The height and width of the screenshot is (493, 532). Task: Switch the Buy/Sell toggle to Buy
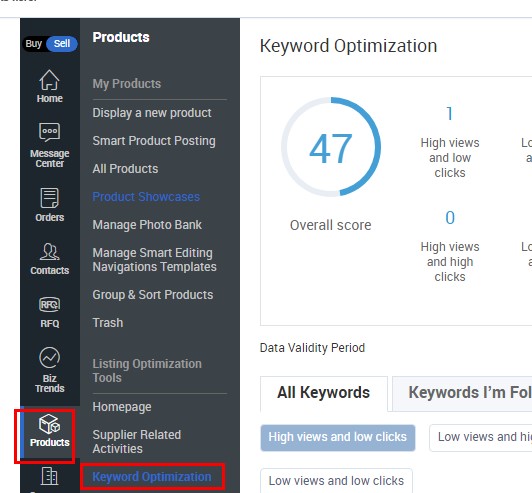[34, 44]
